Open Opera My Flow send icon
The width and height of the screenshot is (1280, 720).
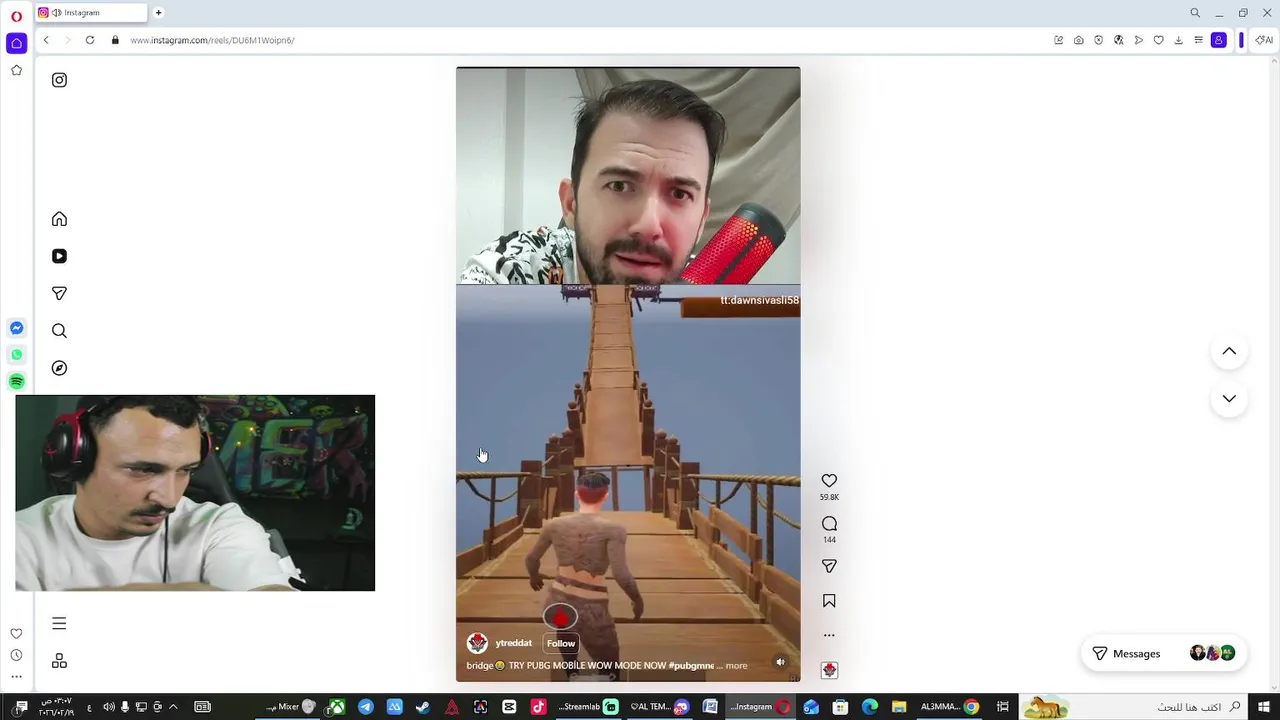click(1139, 40)
